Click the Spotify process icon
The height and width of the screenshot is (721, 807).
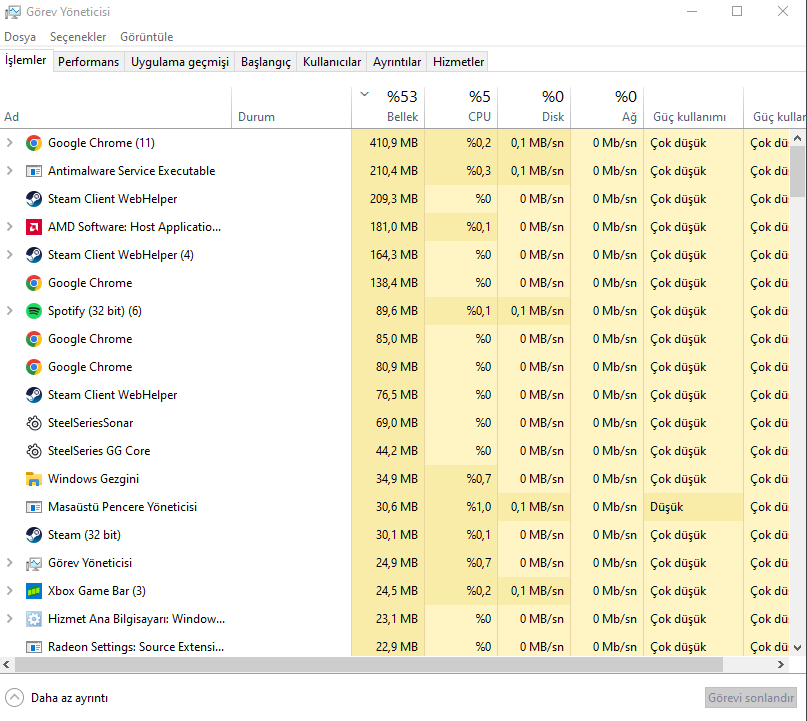click(34, 311)
